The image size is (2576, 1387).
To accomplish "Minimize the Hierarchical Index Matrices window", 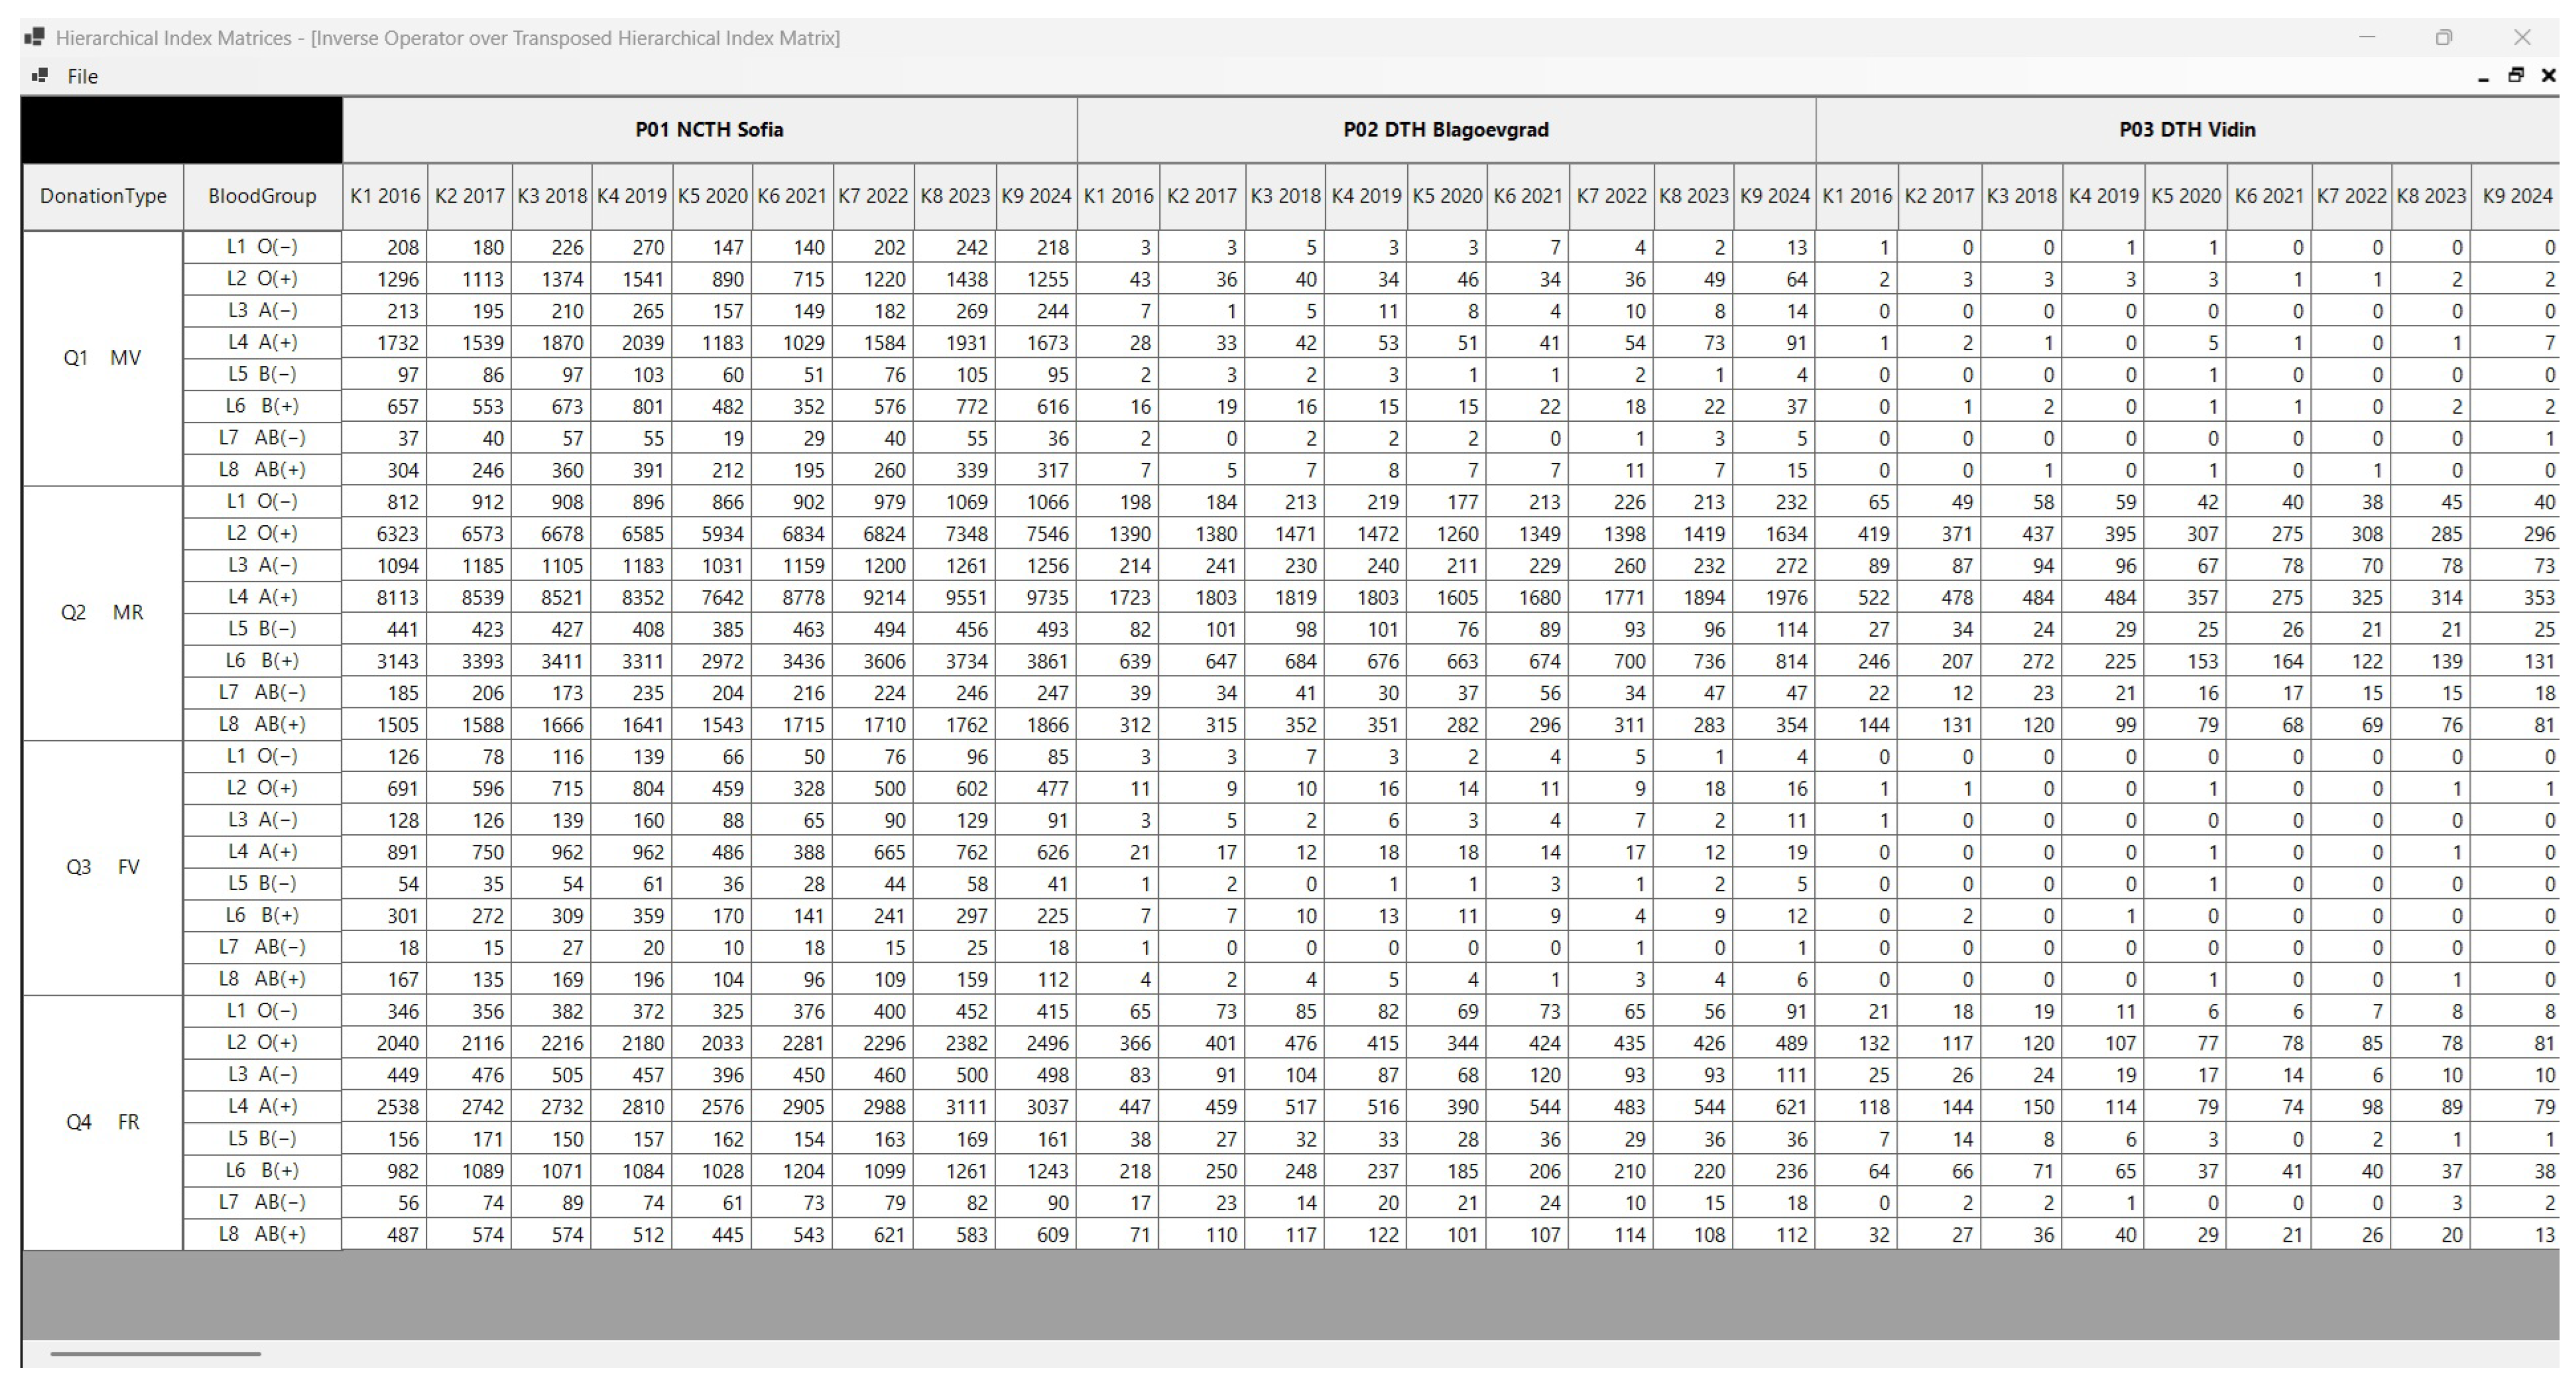I will coord(2367,38).
